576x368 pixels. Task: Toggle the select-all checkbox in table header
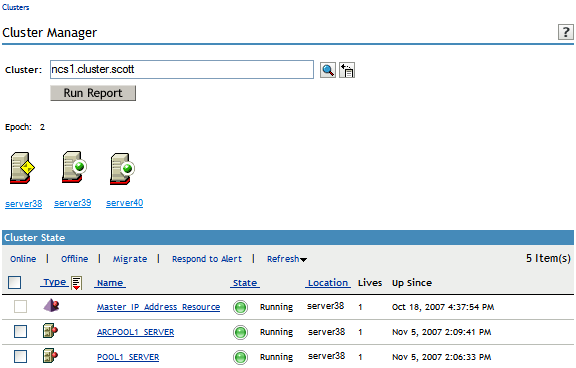(x=14, y=282)
